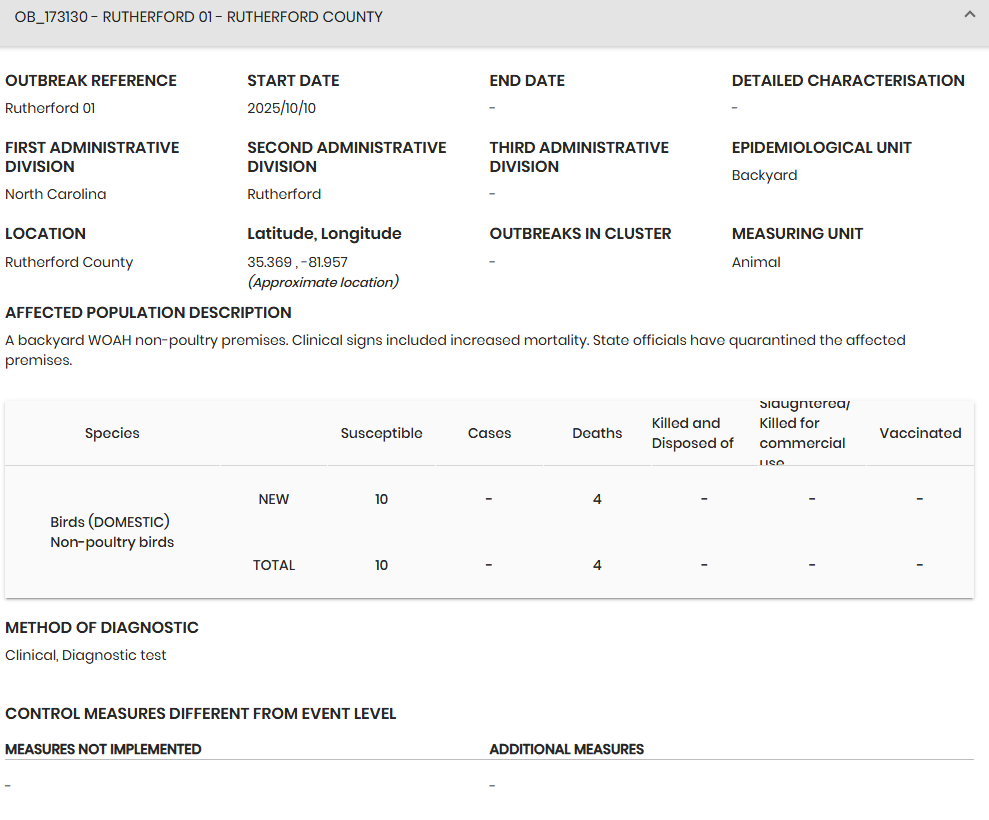This screenshot has width=989, height=820.
Task: Click the TOTAL row label in table
Action: coord(273,565)
